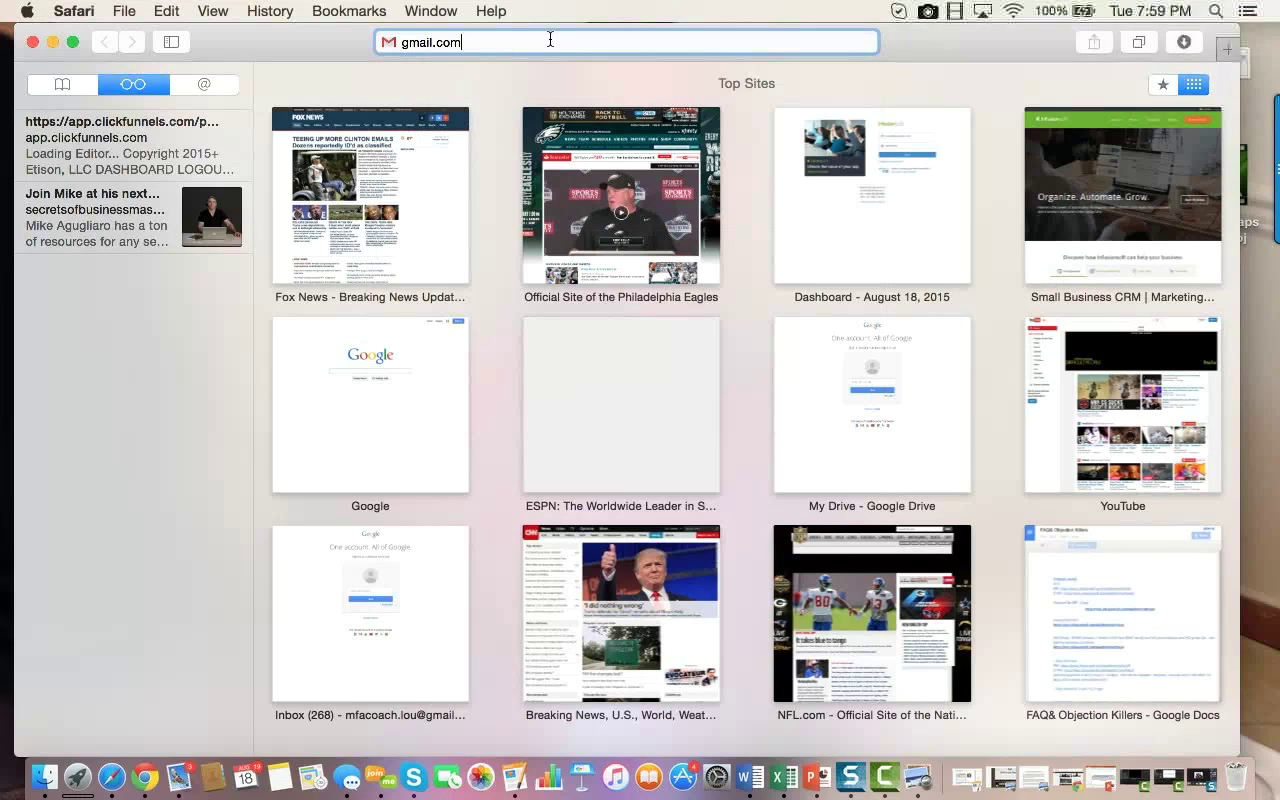Open the Wi-Fi status menu

1013,11
